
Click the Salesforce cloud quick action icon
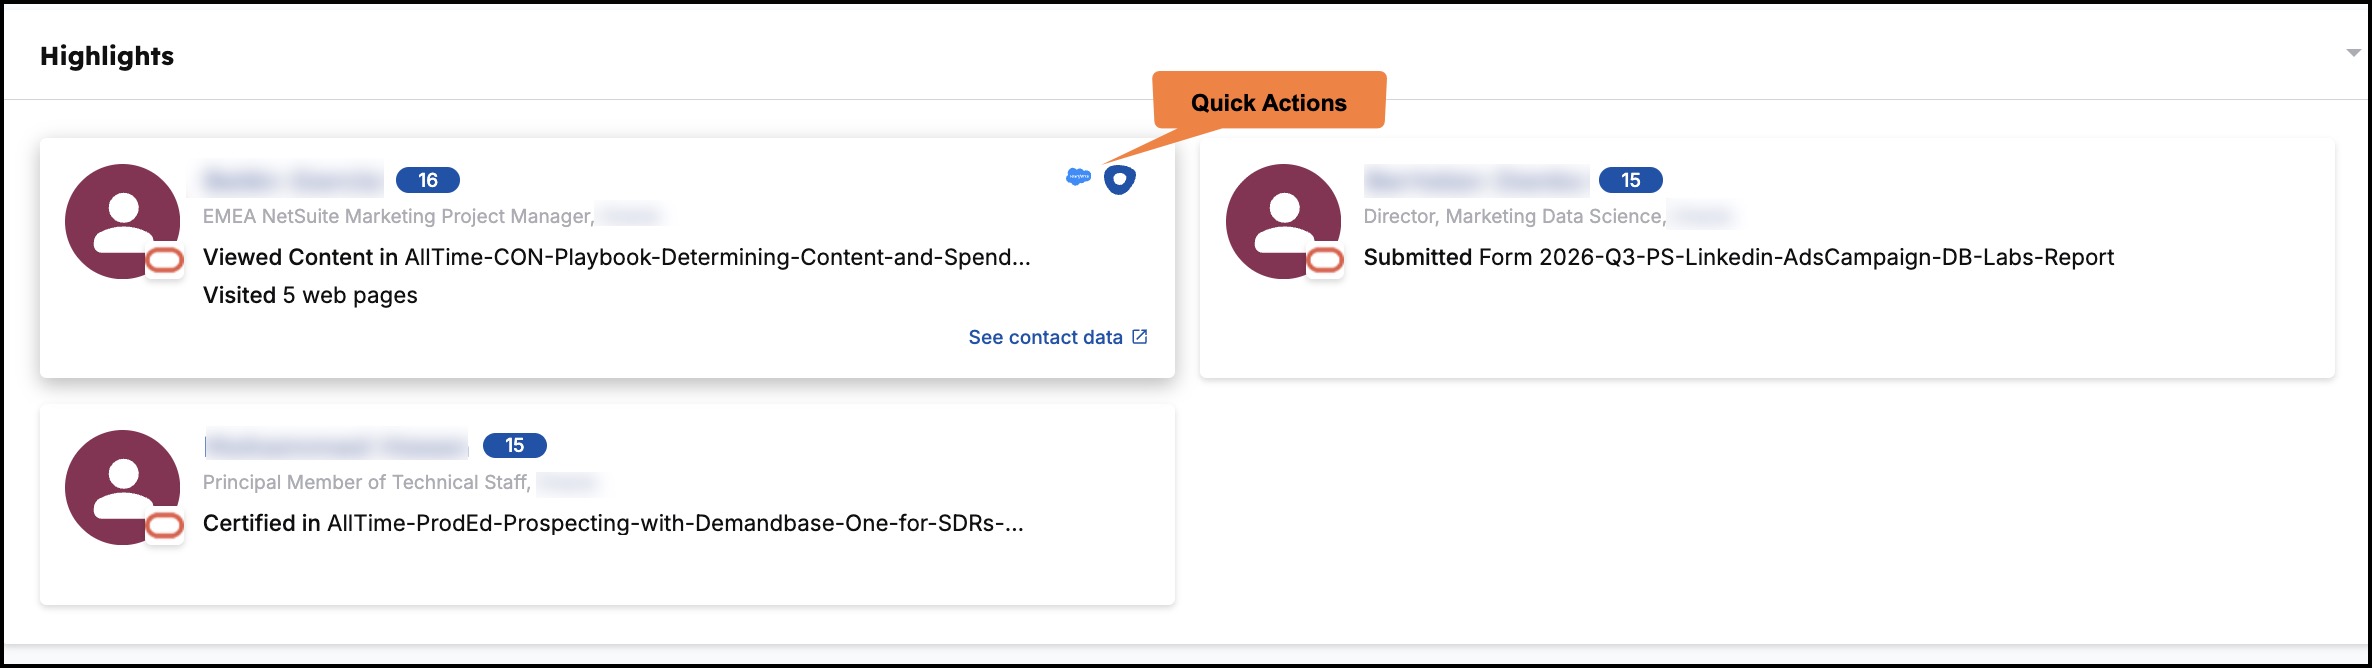point(1077,178)
